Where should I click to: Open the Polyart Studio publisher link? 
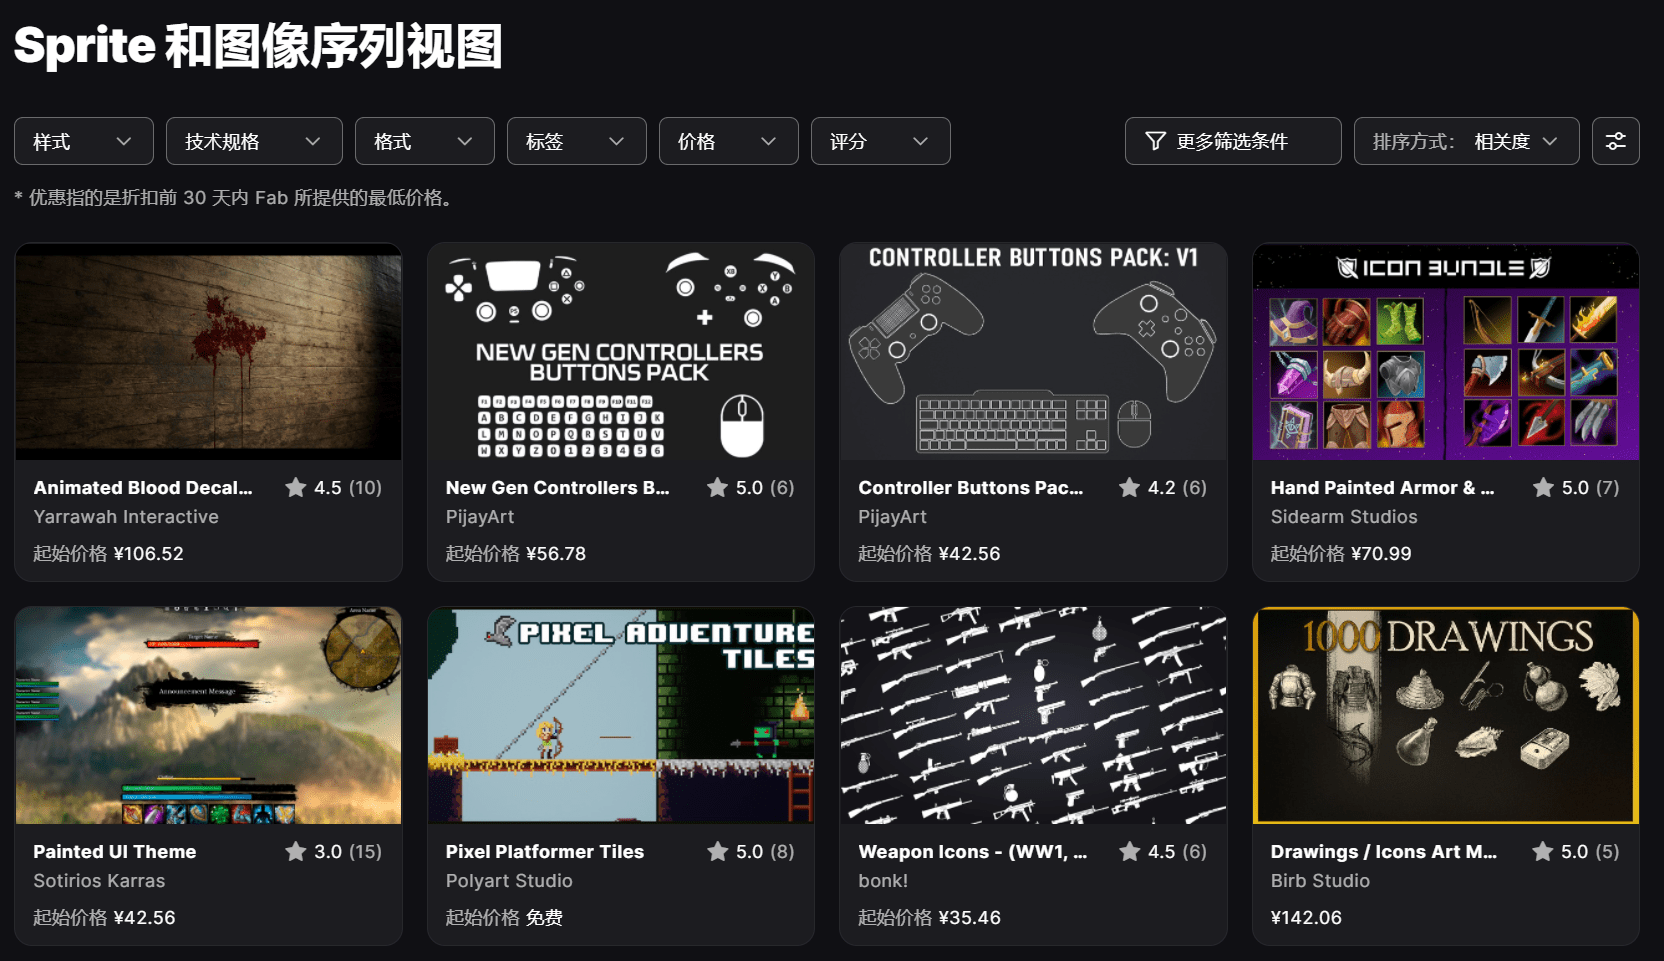pyautogui.click(x=509, y=881)
